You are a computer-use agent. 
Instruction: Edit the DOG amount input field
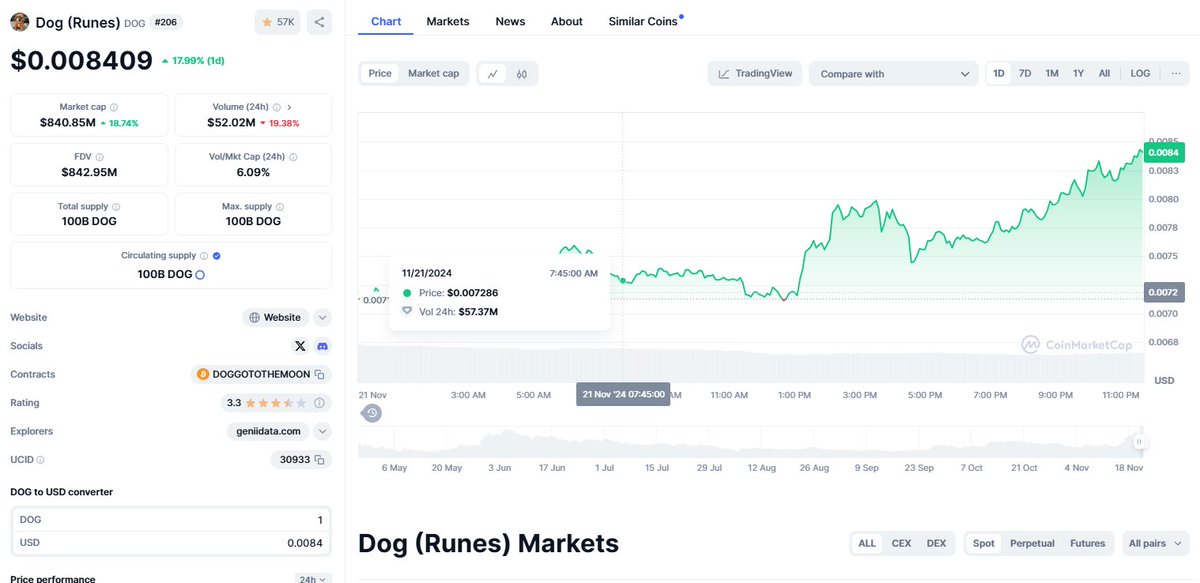(171, 520)
